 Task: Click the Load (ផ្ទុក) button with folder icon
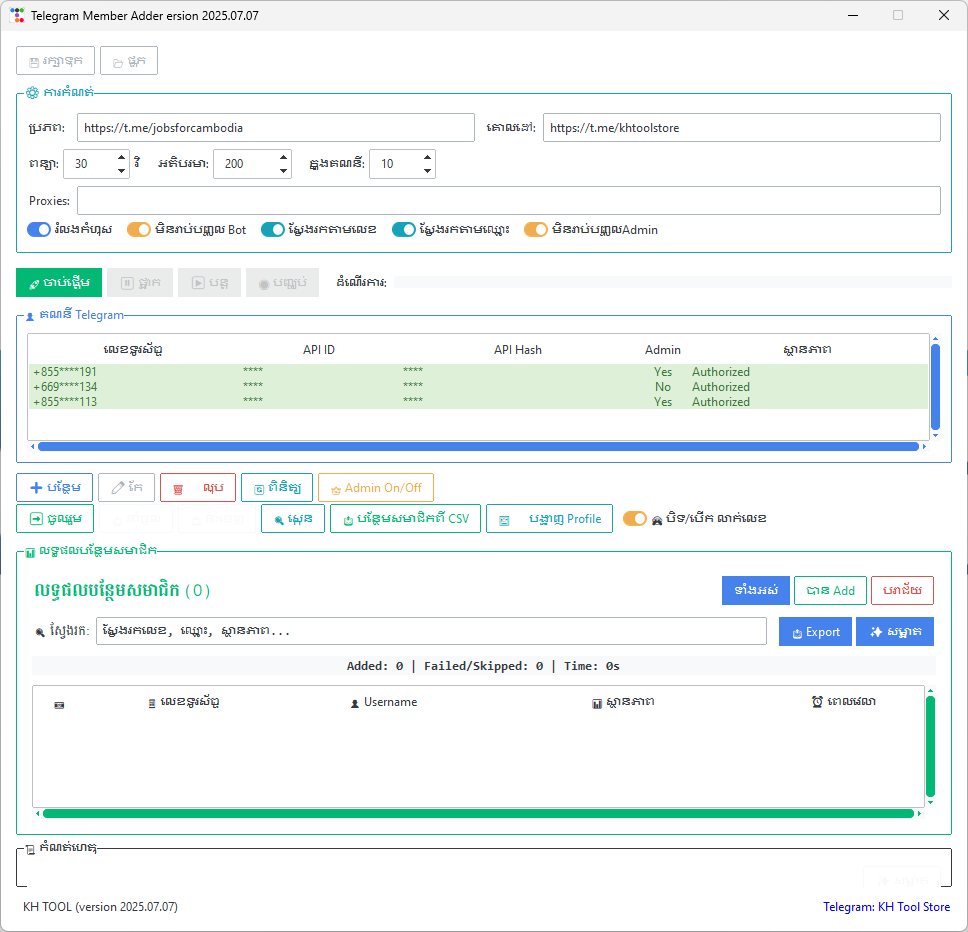click(x=129, y=60)
